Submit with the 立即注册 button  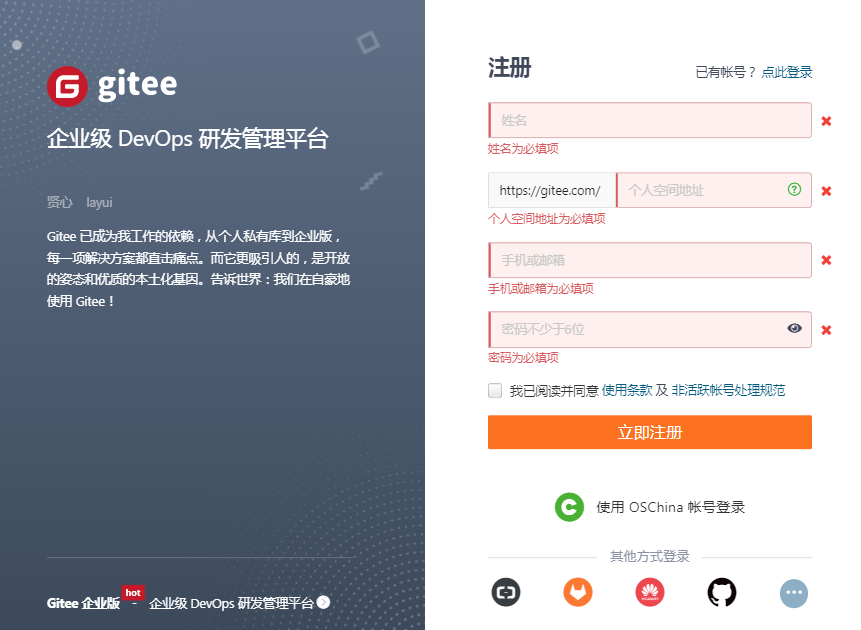(650, 432)
